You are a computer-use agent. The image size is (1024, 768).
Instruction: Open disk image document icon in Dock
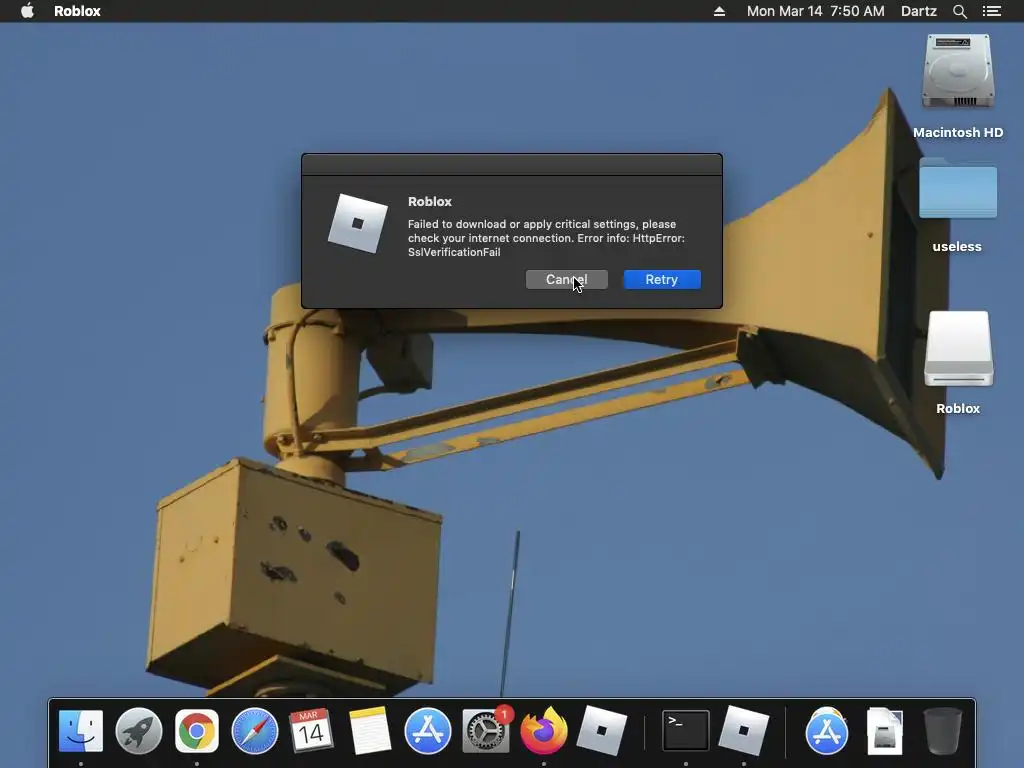885,731
